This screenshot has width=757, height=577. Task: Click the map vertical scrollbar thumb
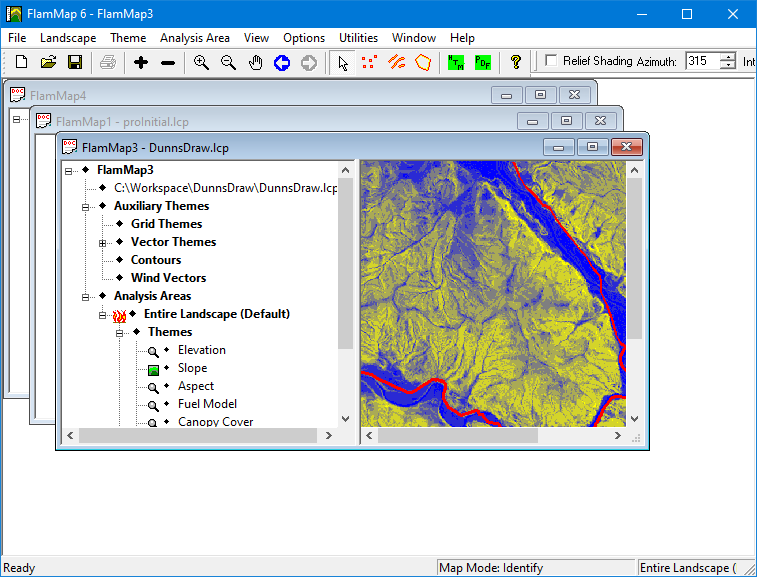[x=634, y=259]
